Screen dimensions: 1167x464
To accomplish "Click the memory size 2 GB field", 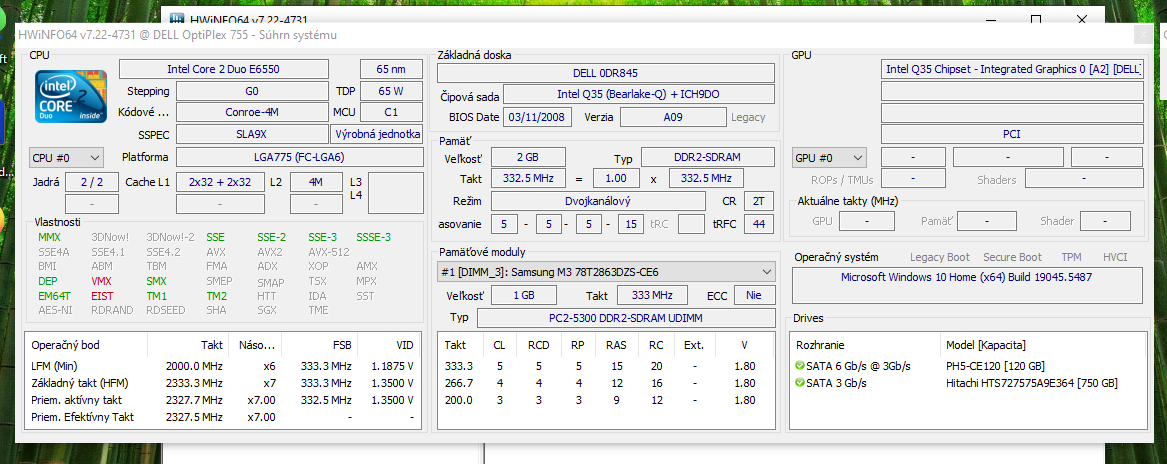I will (528, 158).
